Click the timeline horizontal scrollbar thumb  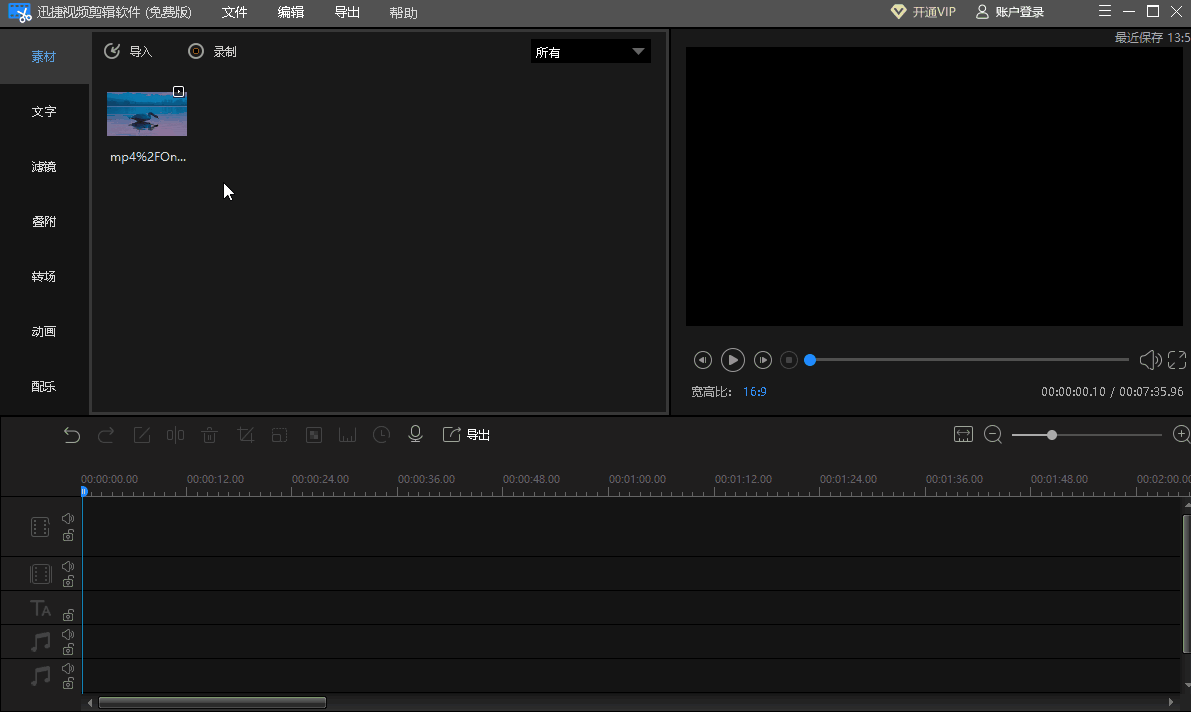tap(212, 702)
